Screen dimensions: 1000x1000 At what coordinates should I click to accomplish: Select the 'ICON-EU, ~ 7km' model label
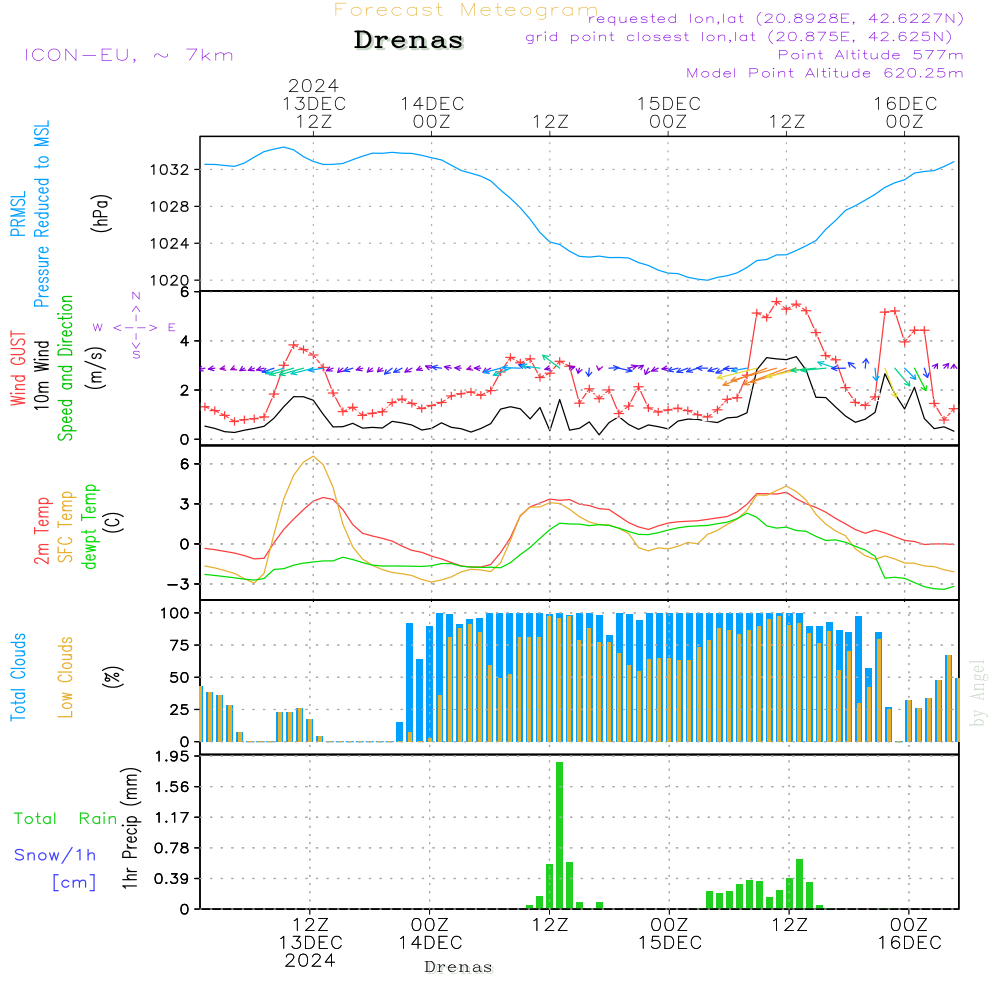(x=129, y=55)
